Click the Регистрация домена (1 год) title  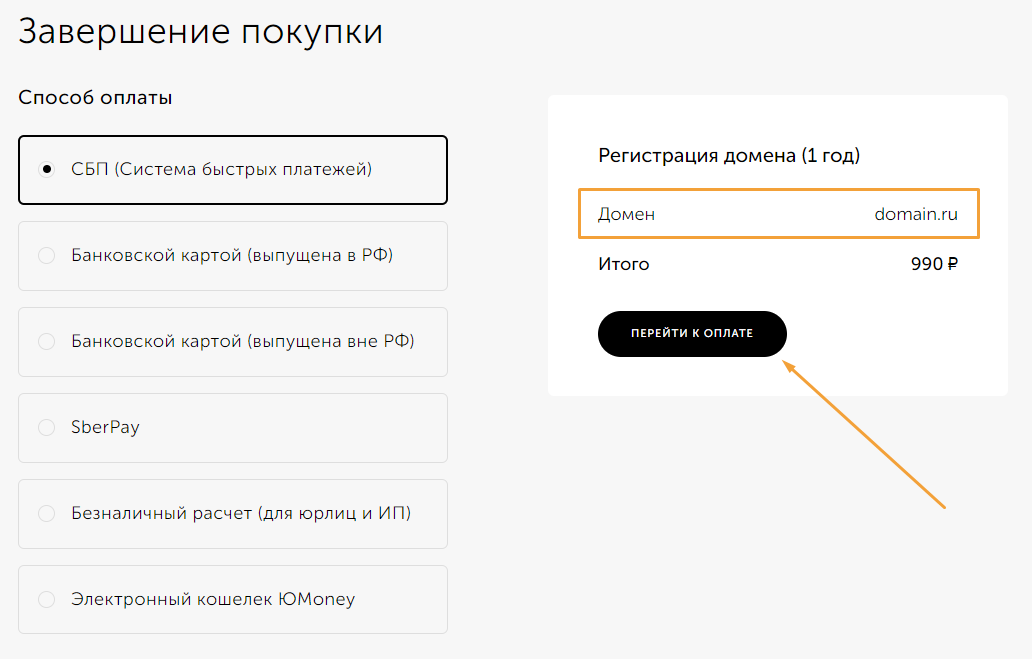729,155
